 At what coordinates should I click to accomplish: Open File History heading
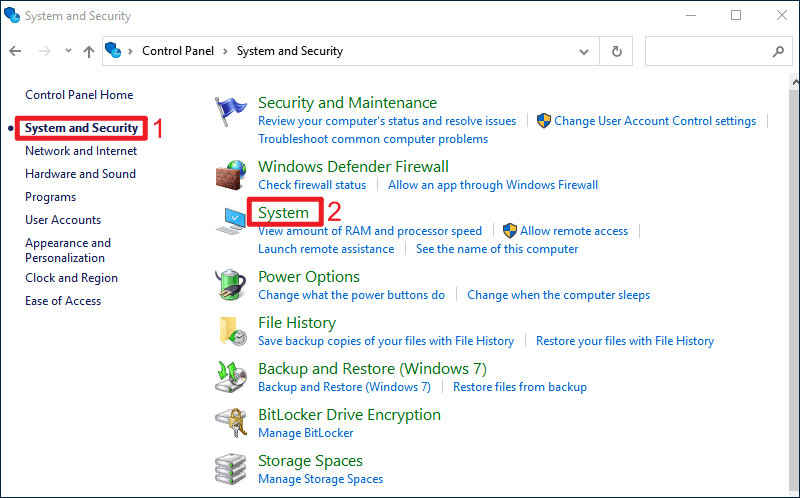coord(297,322)
